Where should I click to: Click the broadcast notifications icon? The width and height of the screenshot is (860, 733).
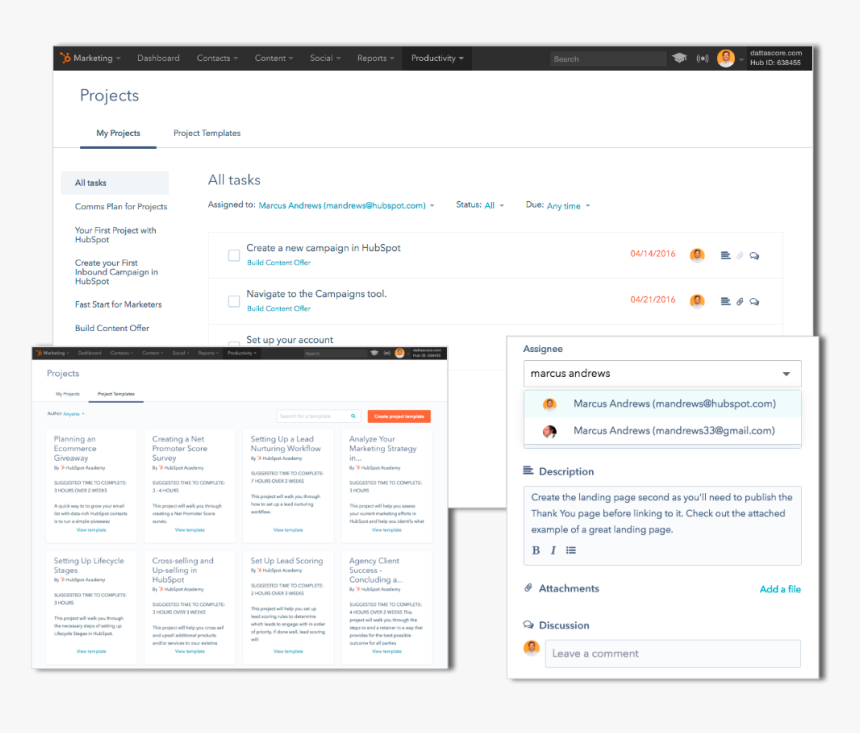coord(703,58)
